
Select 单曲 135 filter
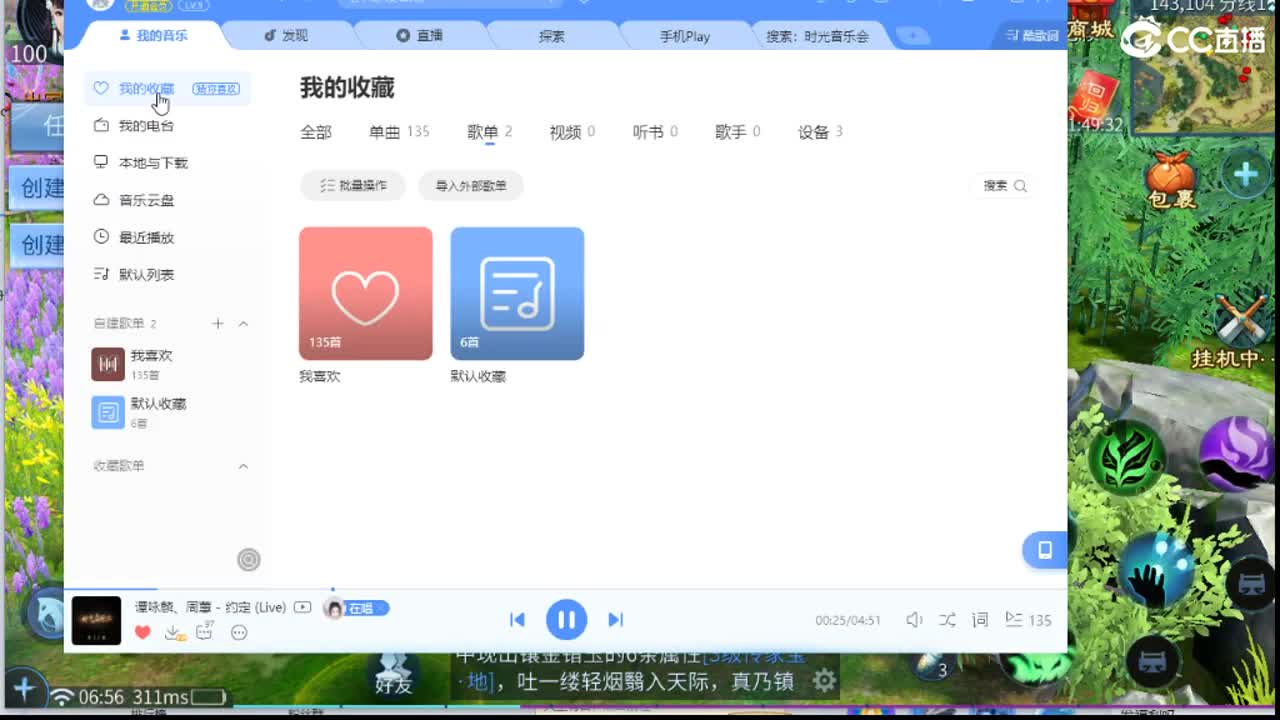[x=399, y=132]
